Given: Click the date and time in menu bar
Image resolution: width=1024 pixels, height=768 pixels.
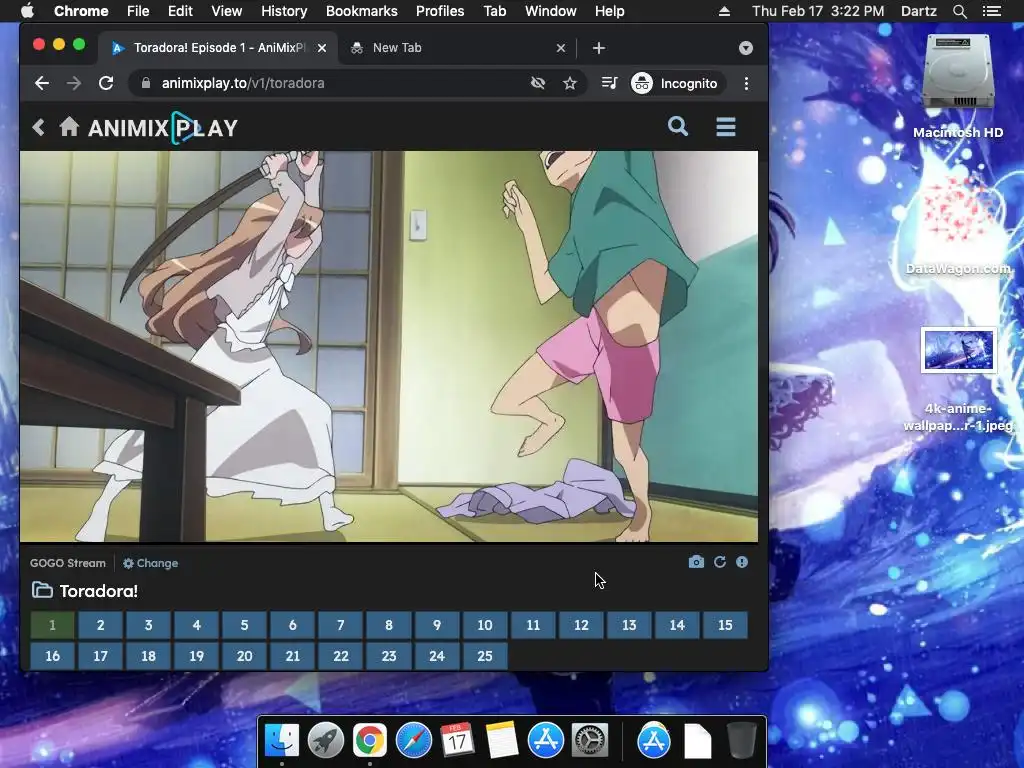Looking at the screenshot, I should point(818,11).
